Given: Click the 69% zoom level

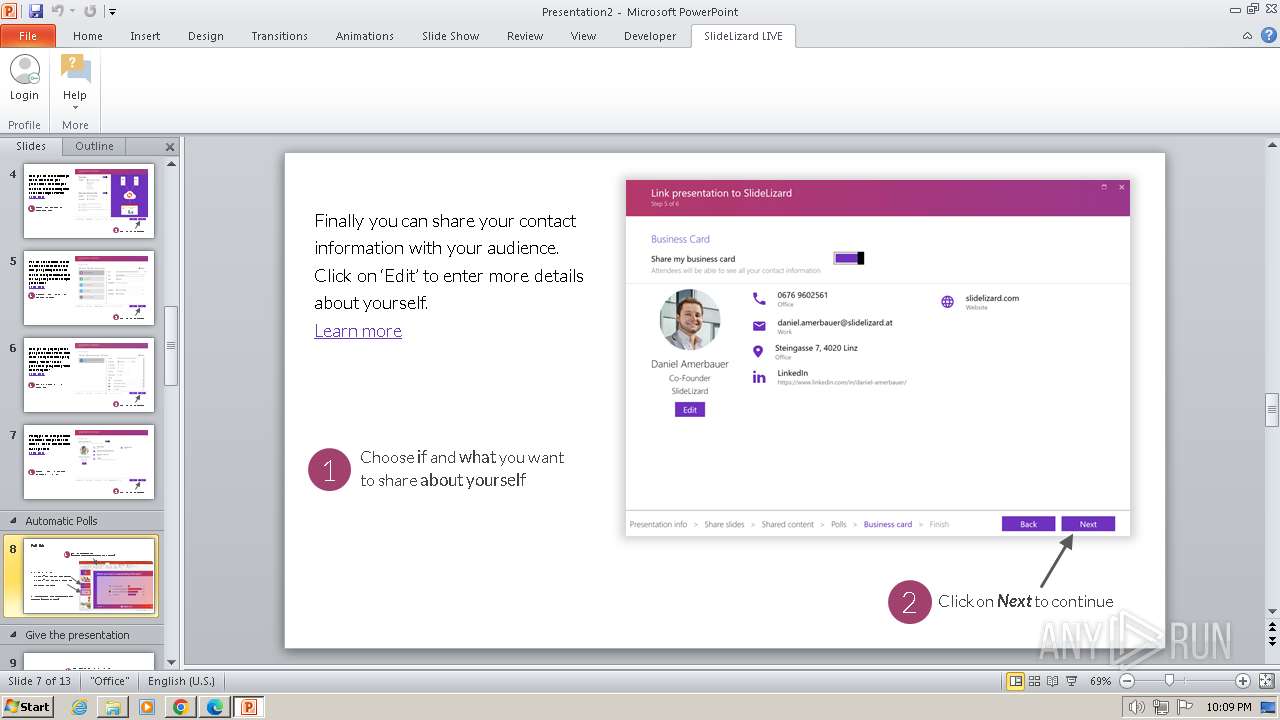Looking at the screenshot, I should click(1100, 681).
